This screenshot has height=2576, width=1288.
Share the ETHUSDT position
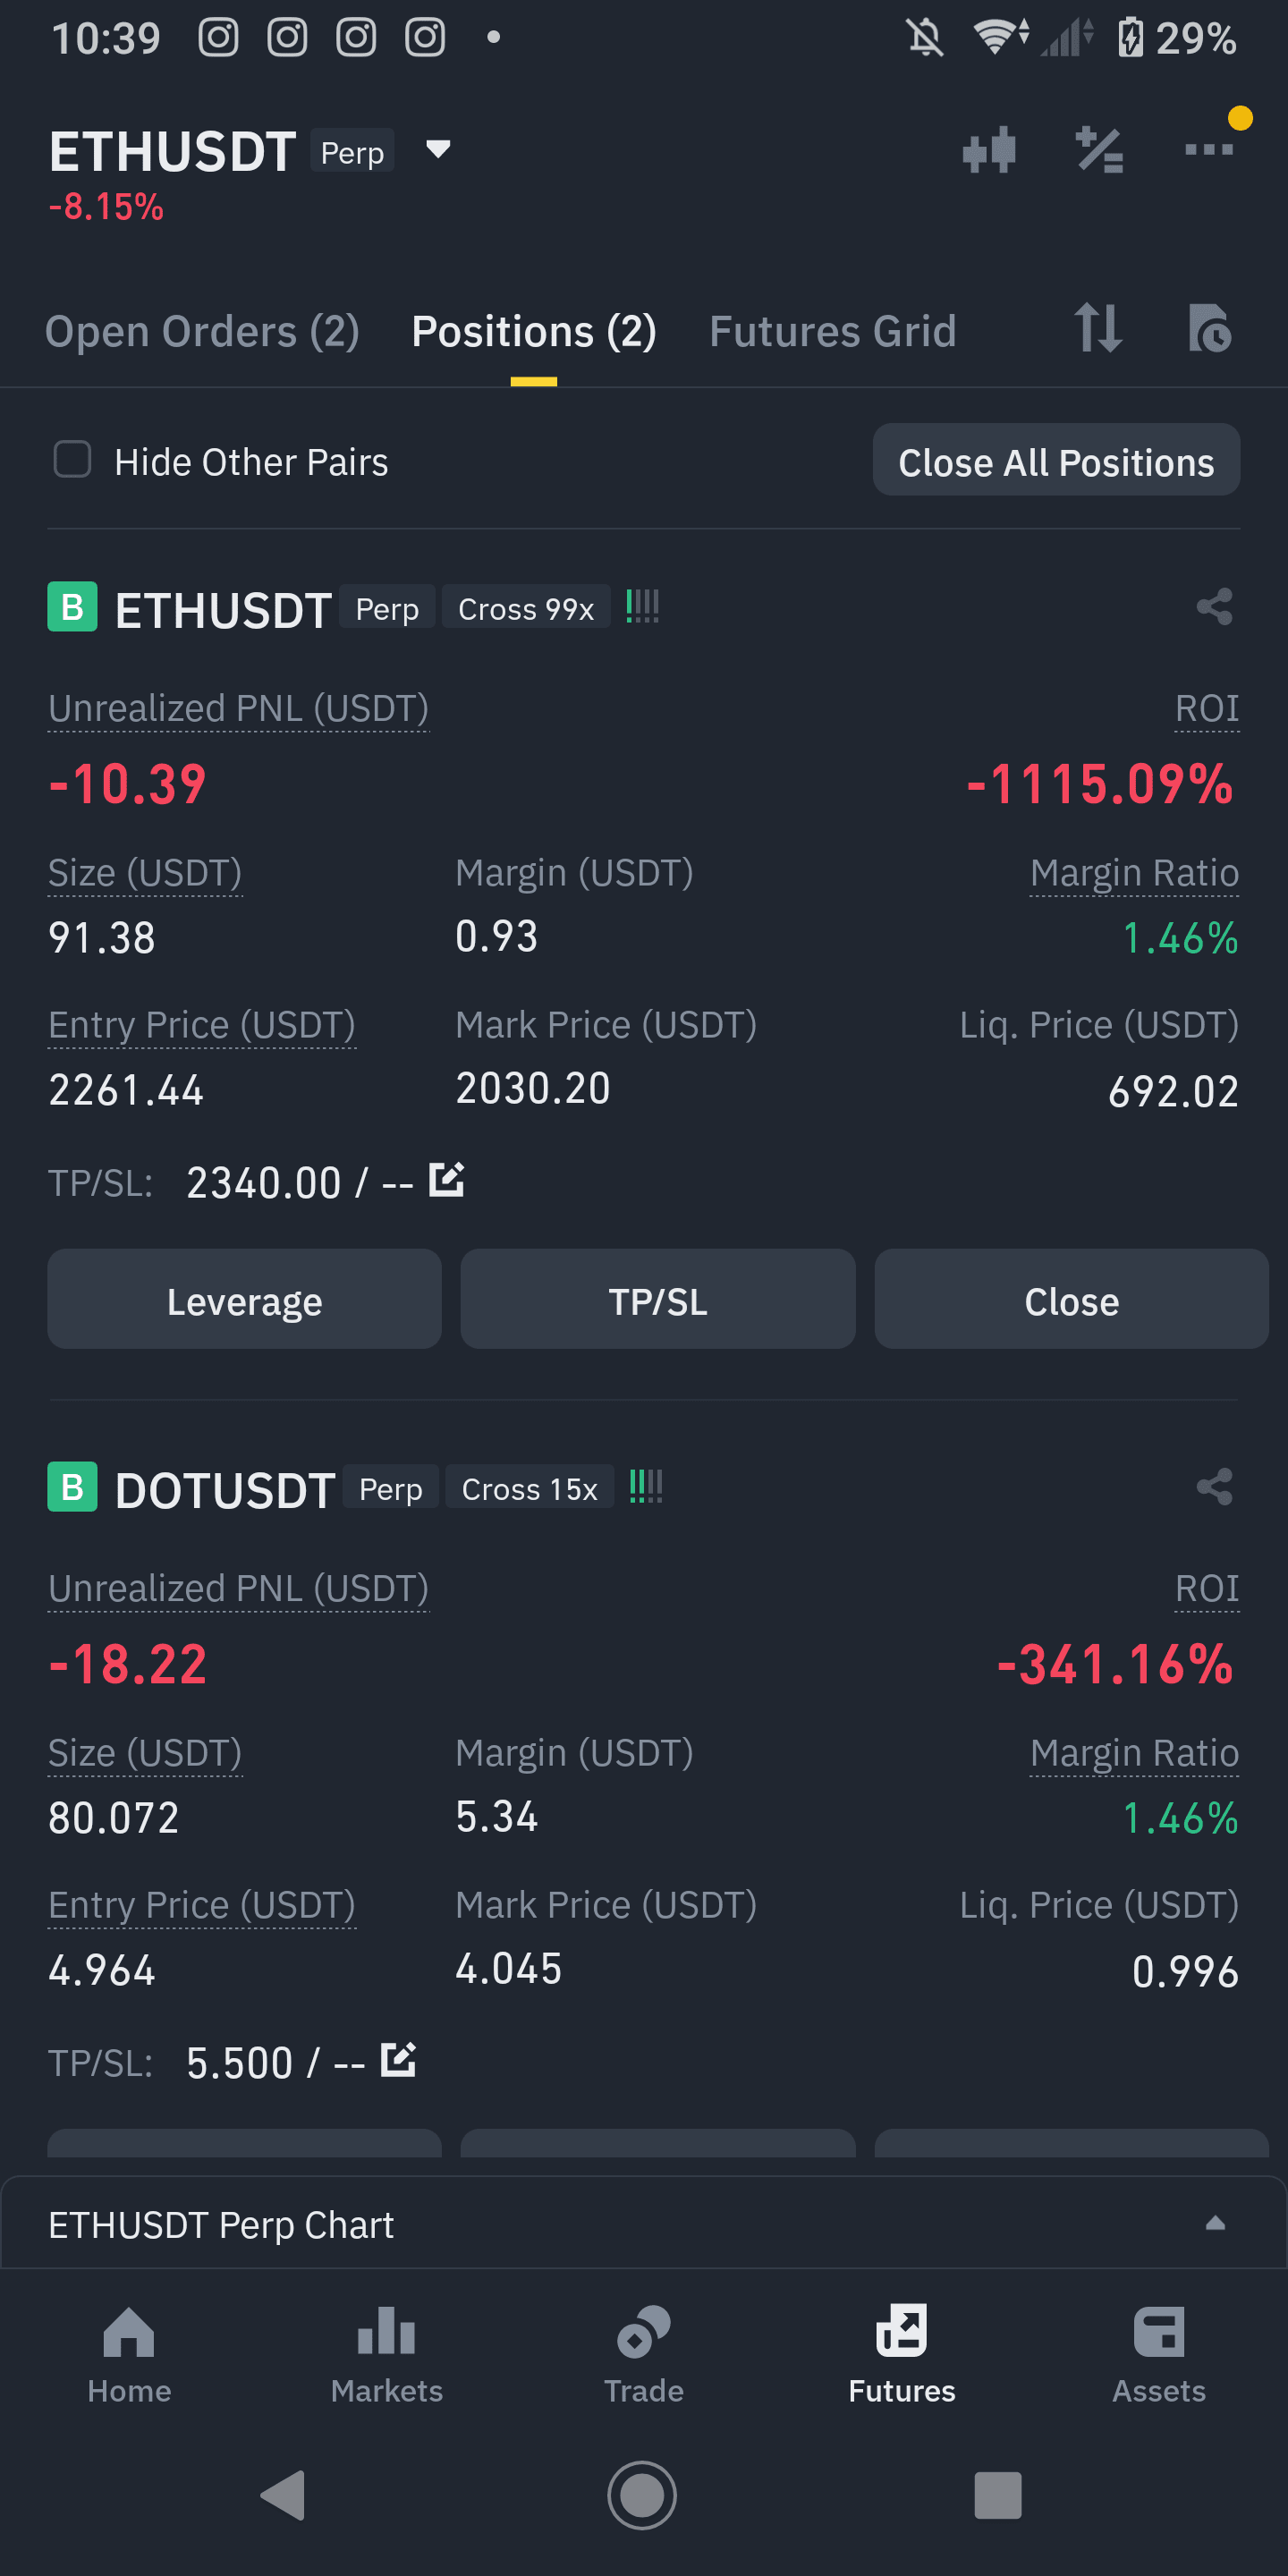pos(1214,607)
